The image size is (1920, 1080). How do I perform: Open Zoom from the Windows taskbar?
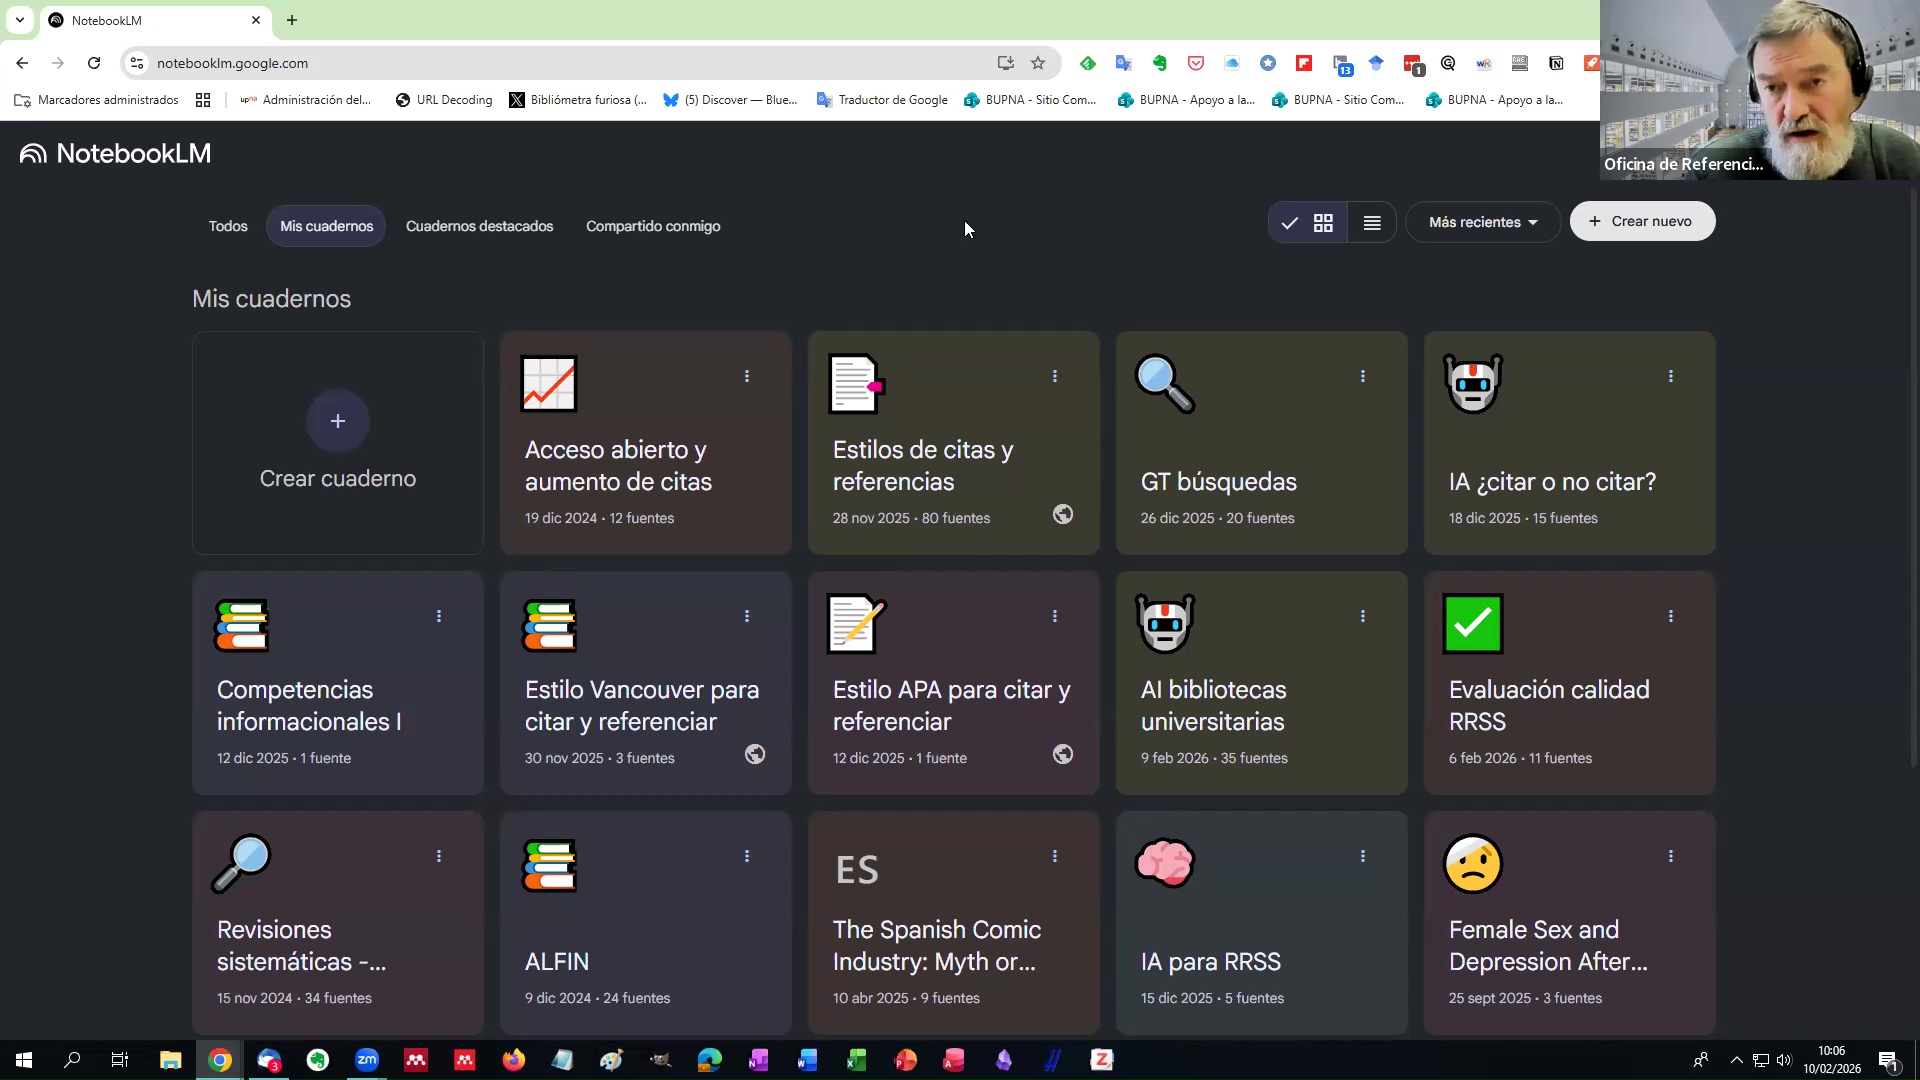pyautogui.click(x=367, y=1060)
